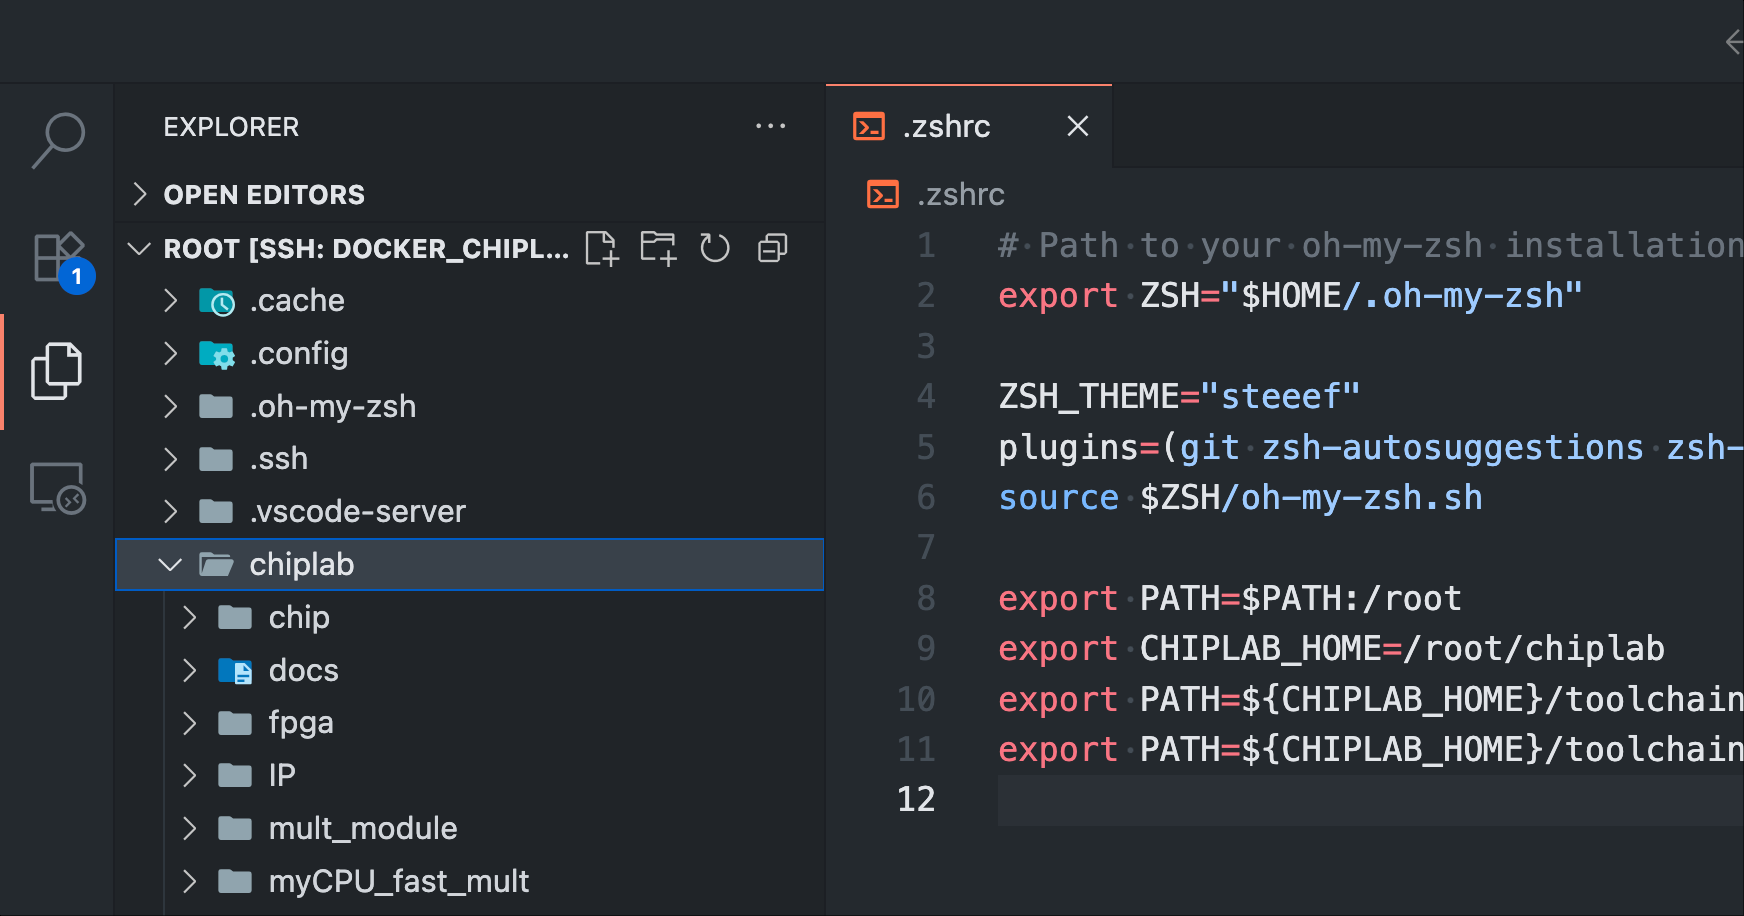Select the .config folder name
This screenshot has height=916, width=1744.
click(x=299, y=353)
